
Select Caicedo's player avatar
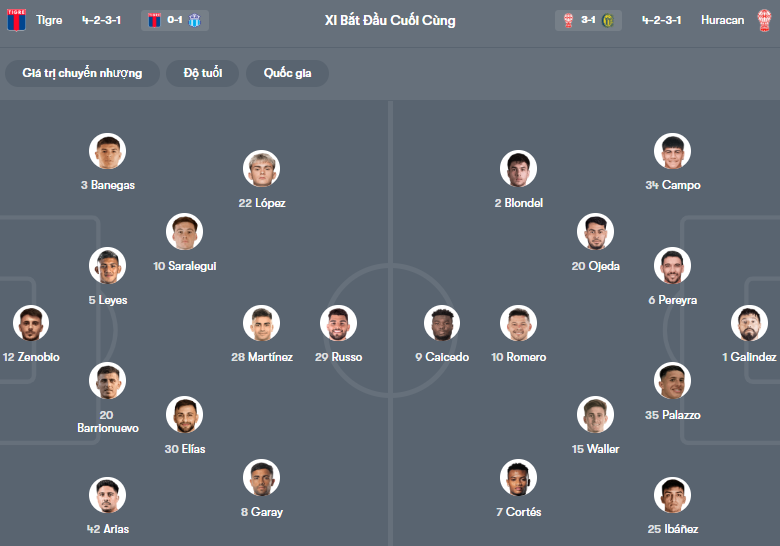point(443,324)
